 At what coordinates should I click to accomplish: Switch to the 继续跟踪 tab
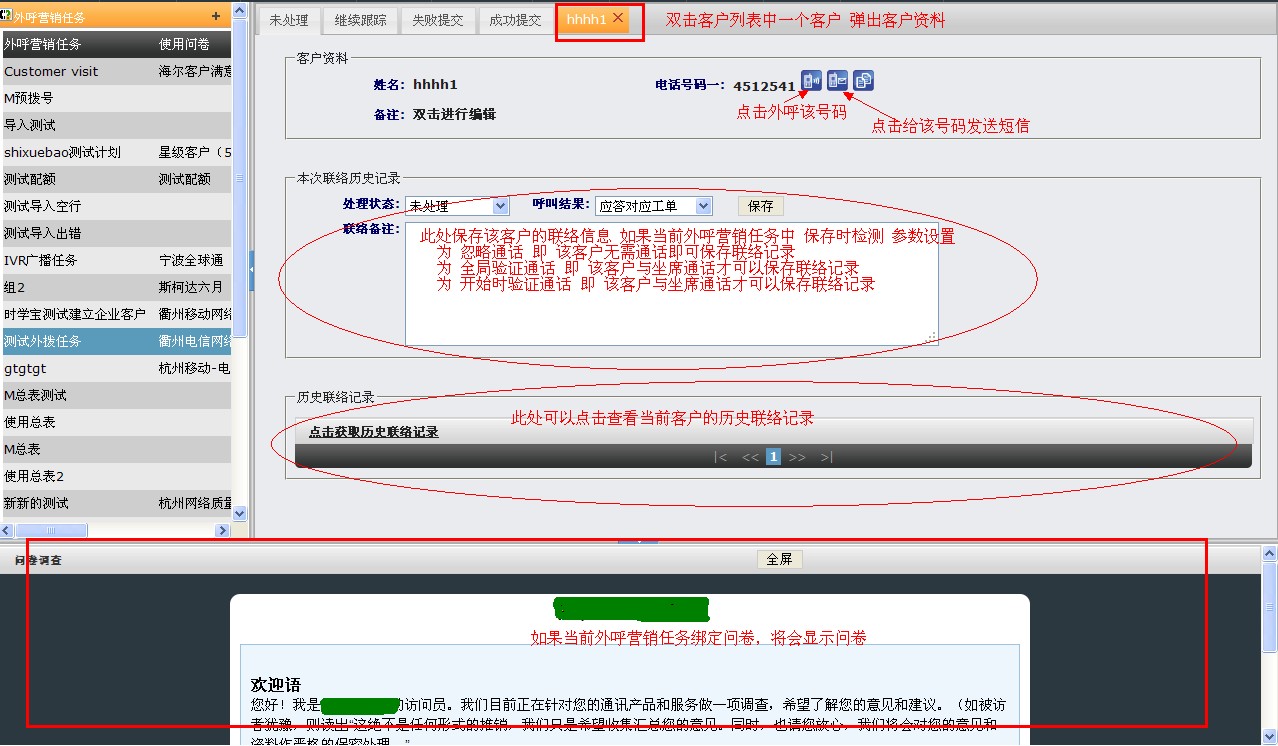coord(361,20)
